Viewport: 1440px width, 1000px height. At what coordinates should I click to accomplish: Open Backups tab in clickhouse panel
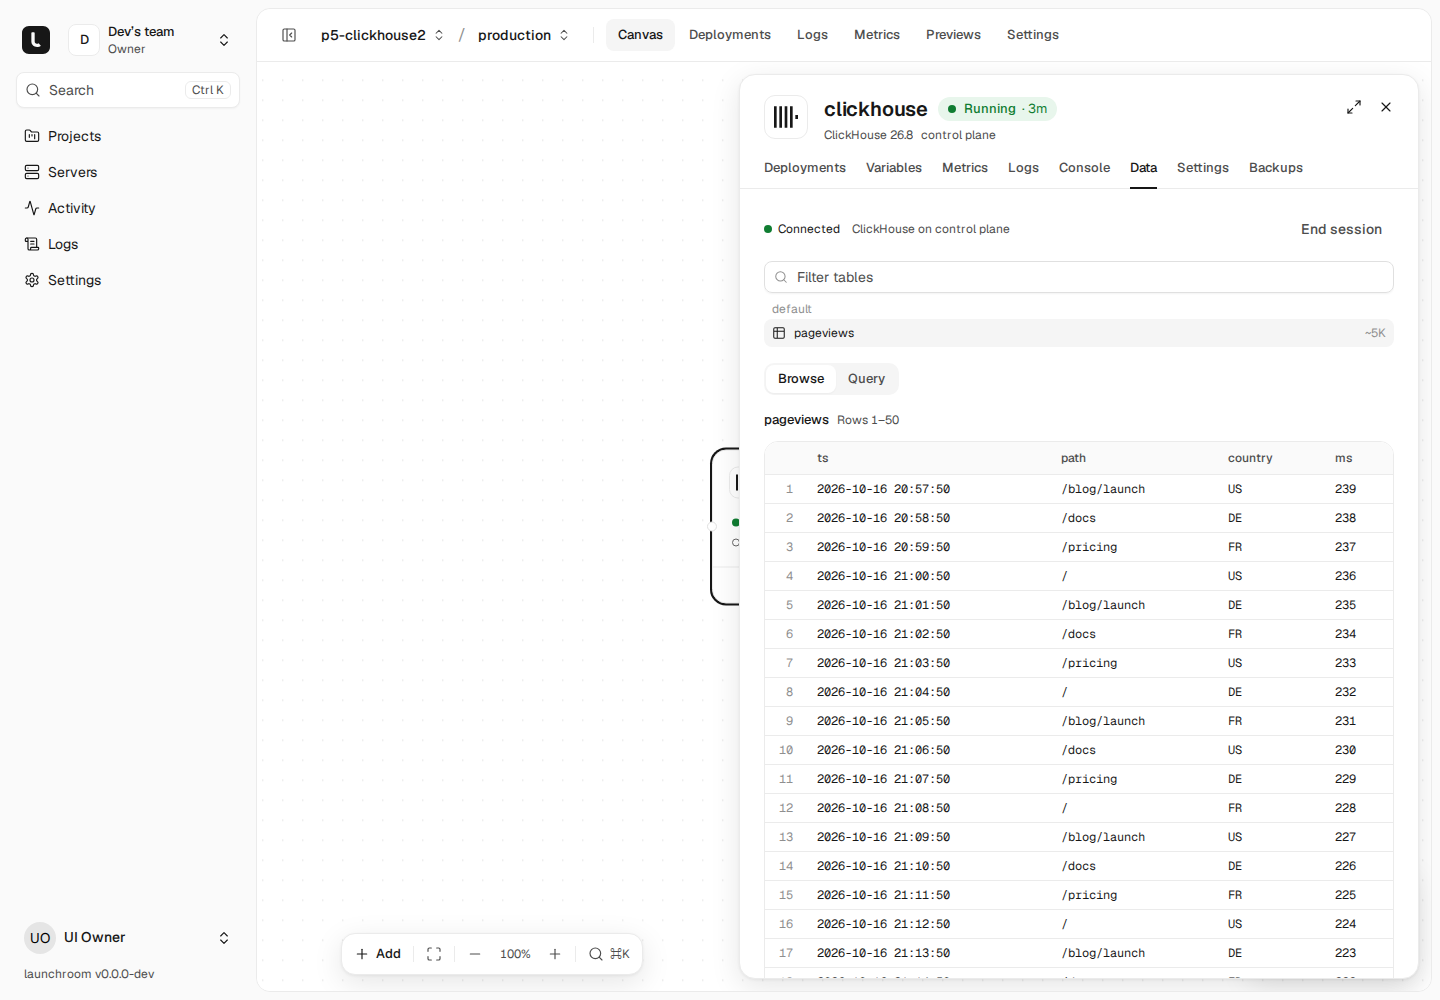point(1276,168)
